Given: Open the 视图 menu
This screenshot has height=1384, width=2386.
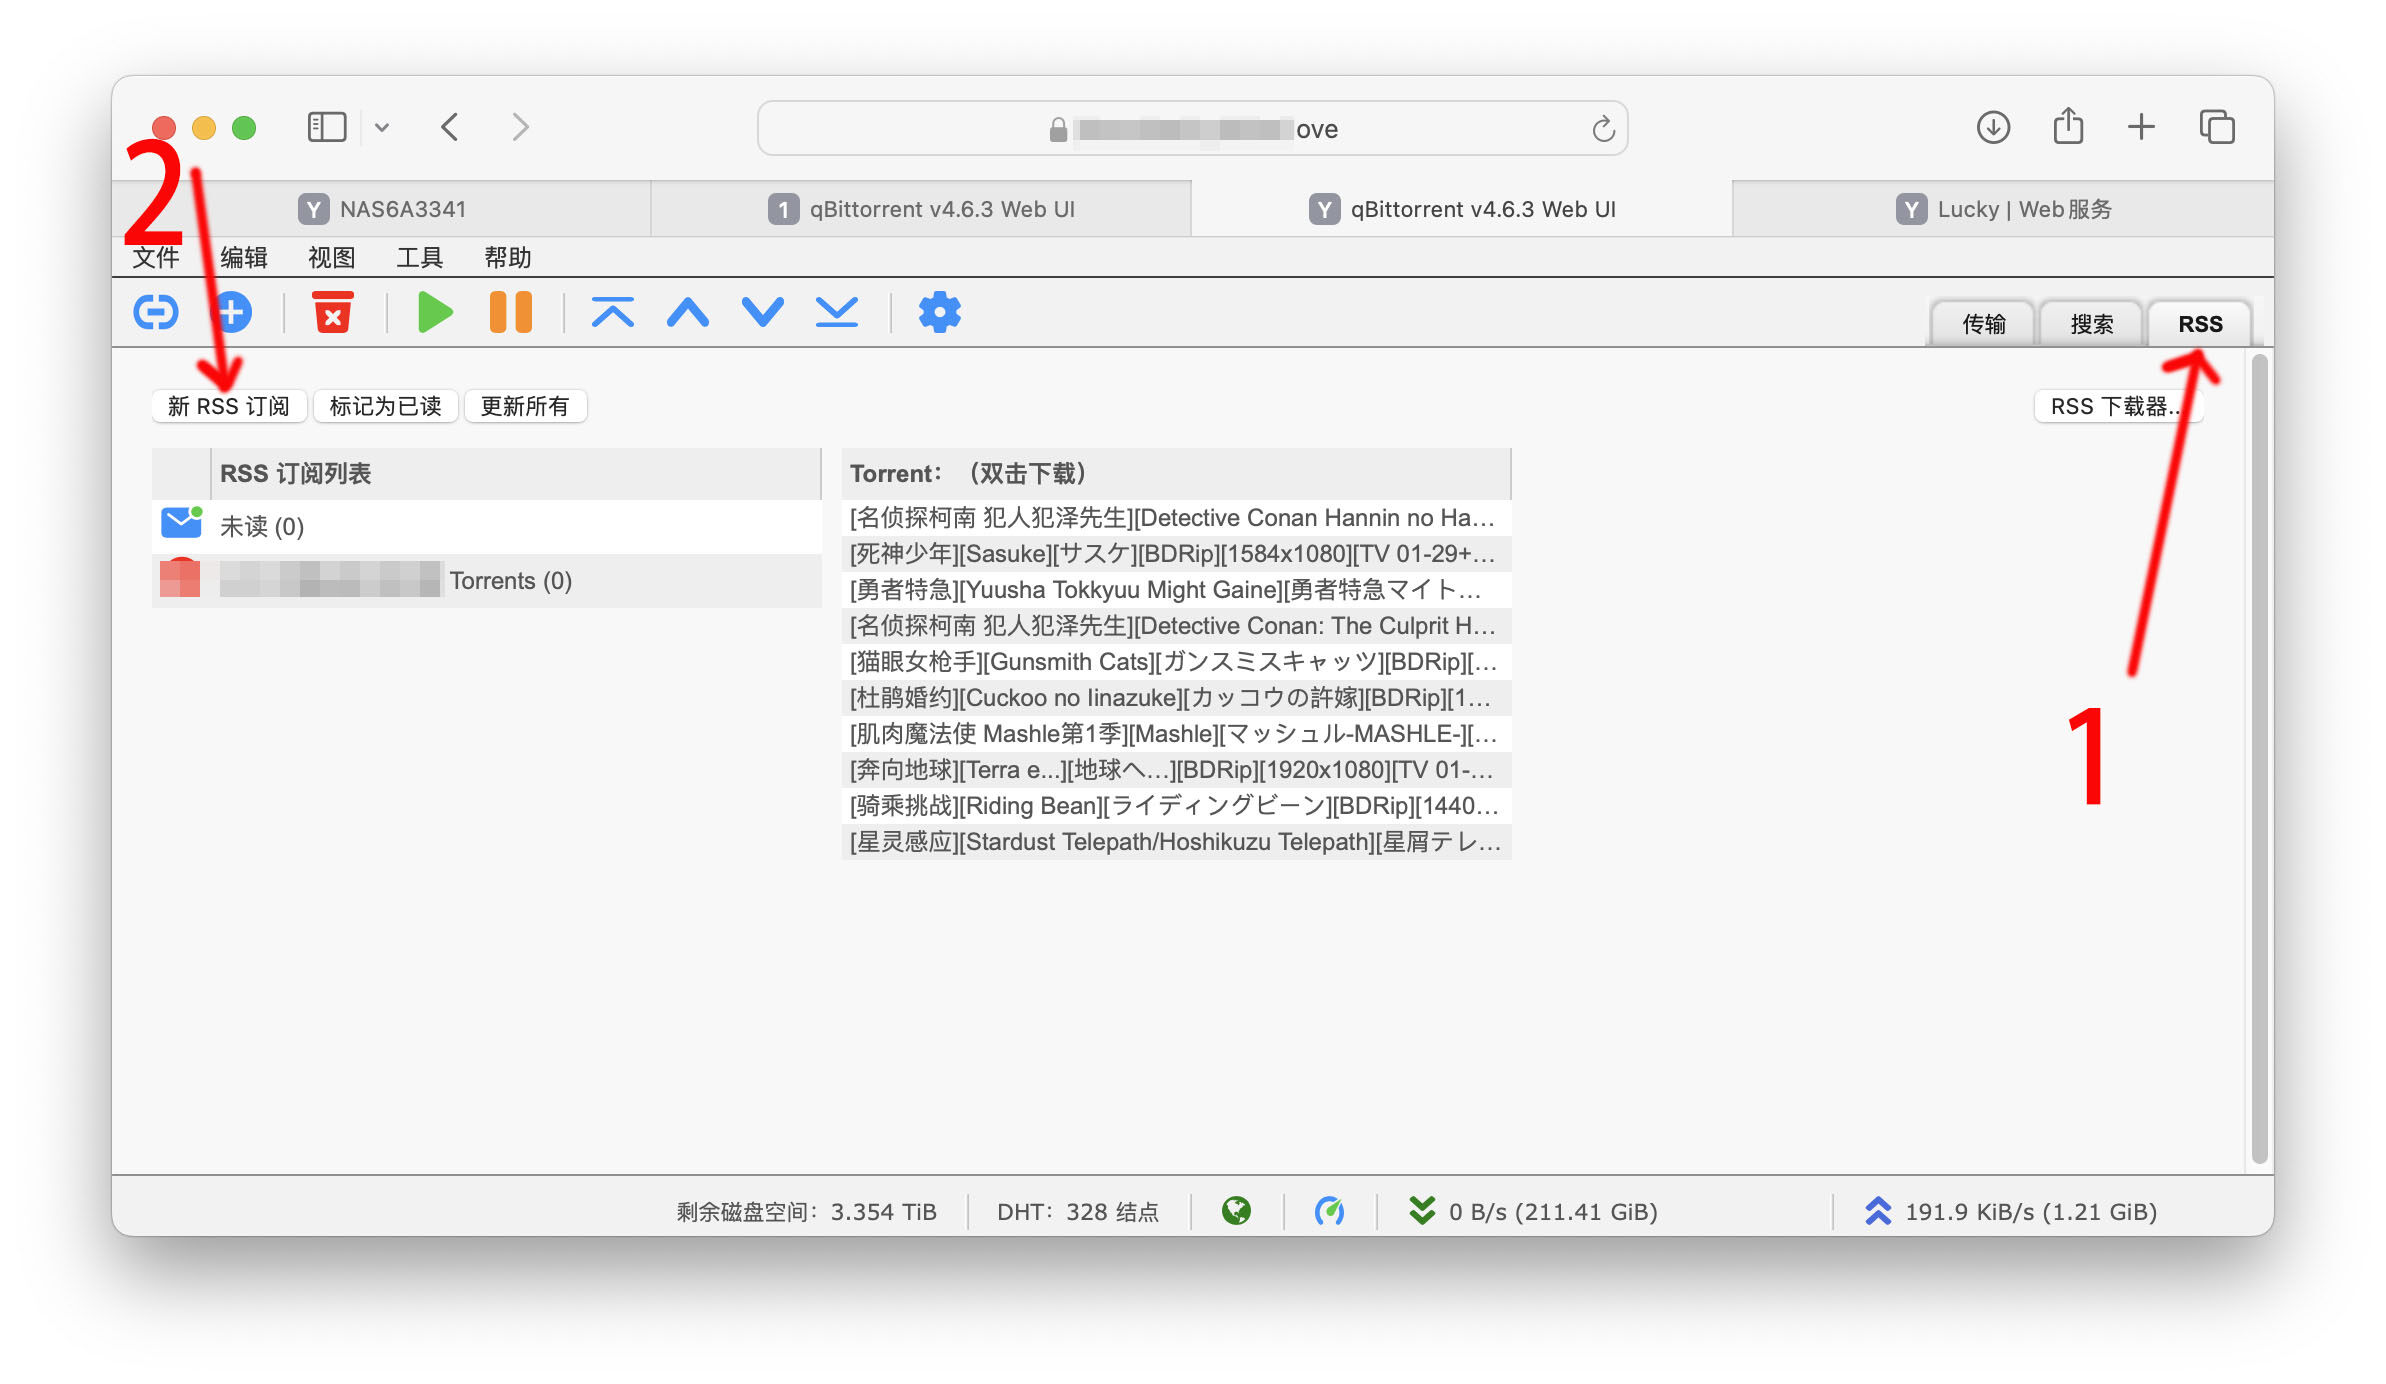Looking at the screenshot, I should pyautogui.click(x=332, y=257).
